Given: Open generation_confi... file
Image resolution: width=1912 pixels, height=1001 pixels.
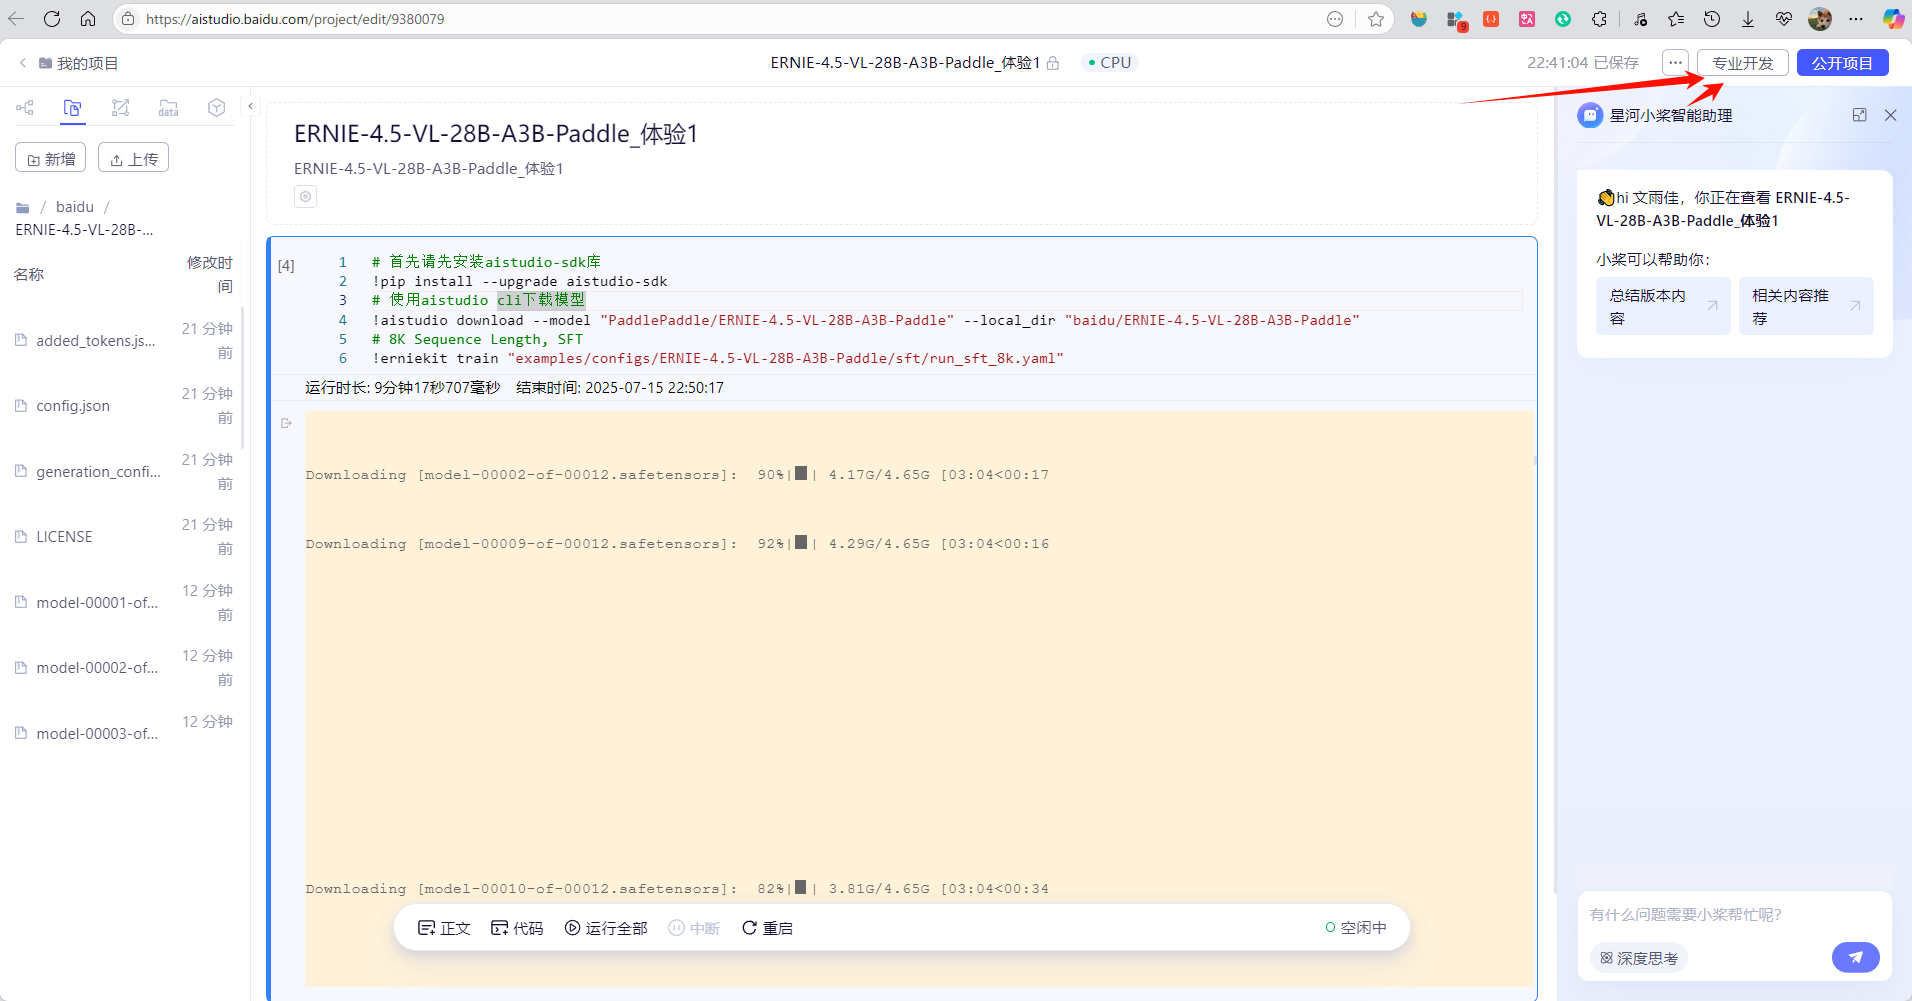Looking at the screenshot, I should pos(98,472).
